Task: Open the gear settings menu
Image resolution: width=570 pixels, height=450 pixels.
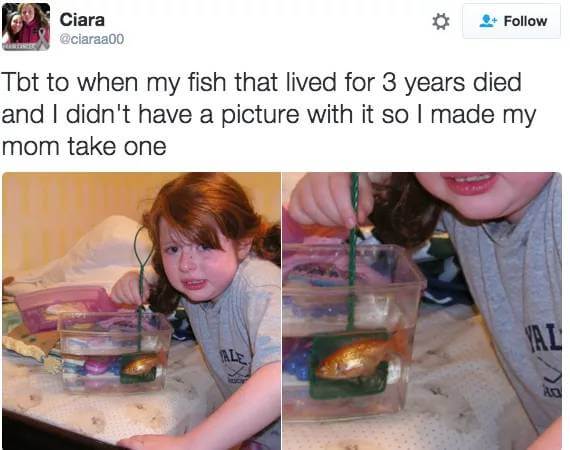Action: 440,21
